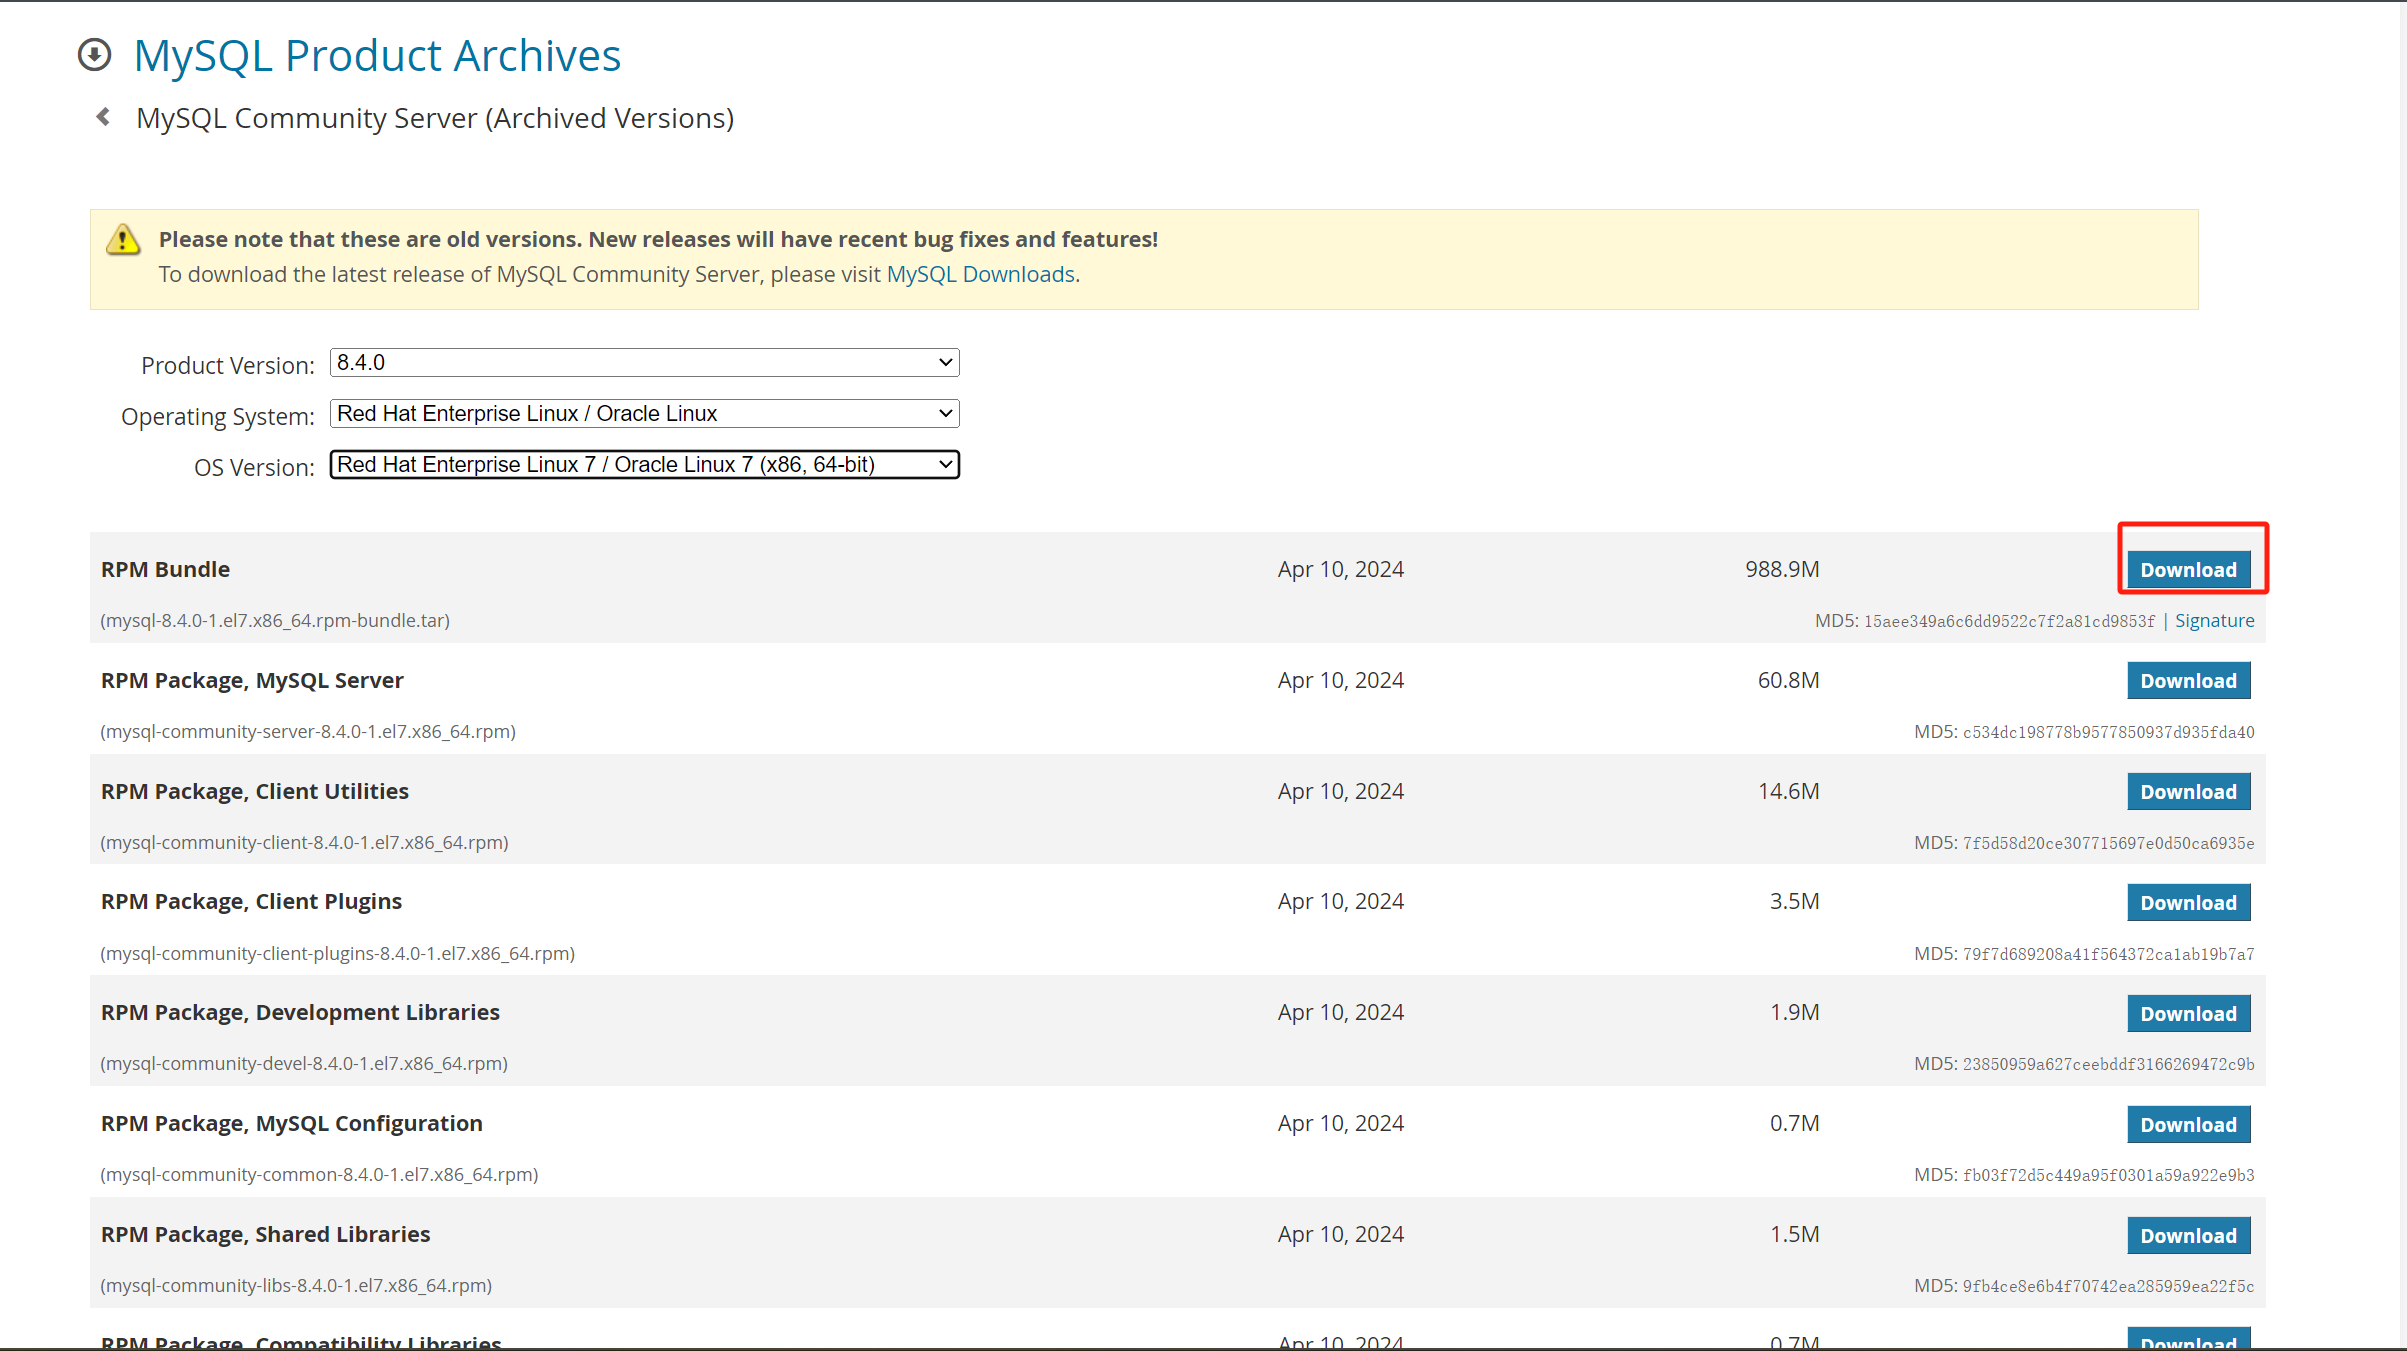The height and width of the screenshot is (1351, 2407).
Task: Click the yellow warning triangle icon
Action: coord(123,240)
